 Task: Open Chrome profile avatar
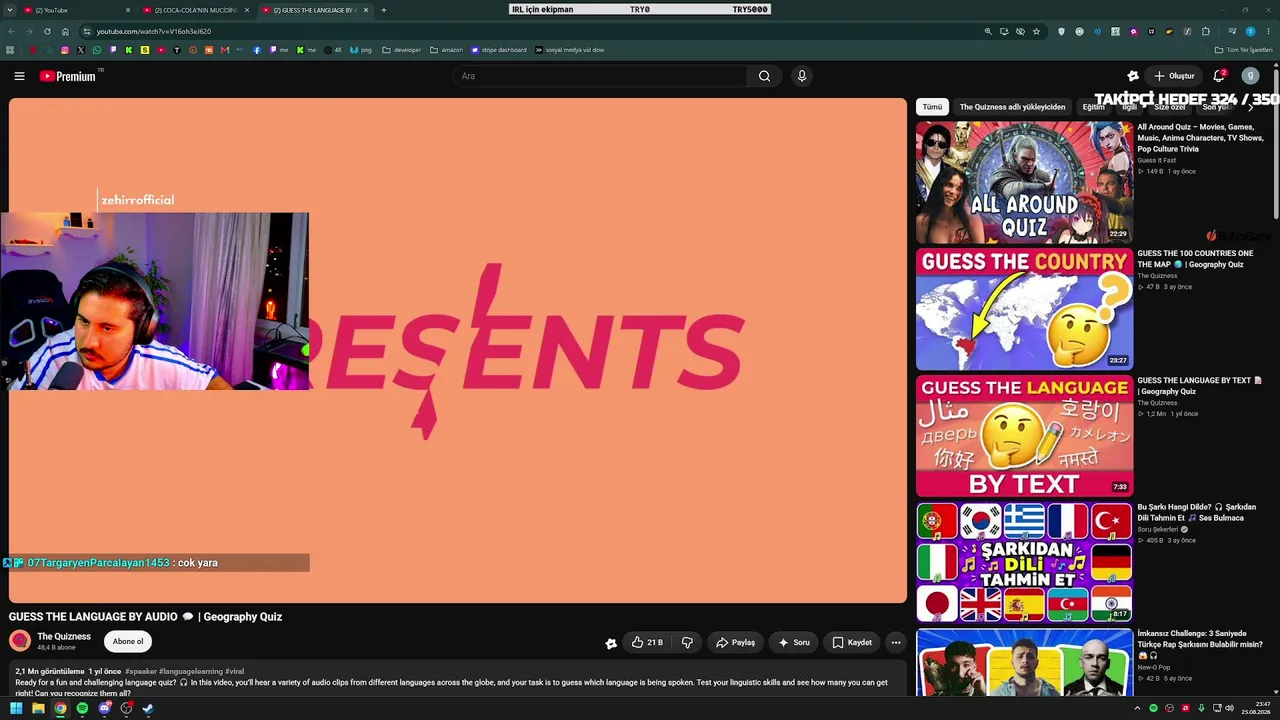[1250, 31]
